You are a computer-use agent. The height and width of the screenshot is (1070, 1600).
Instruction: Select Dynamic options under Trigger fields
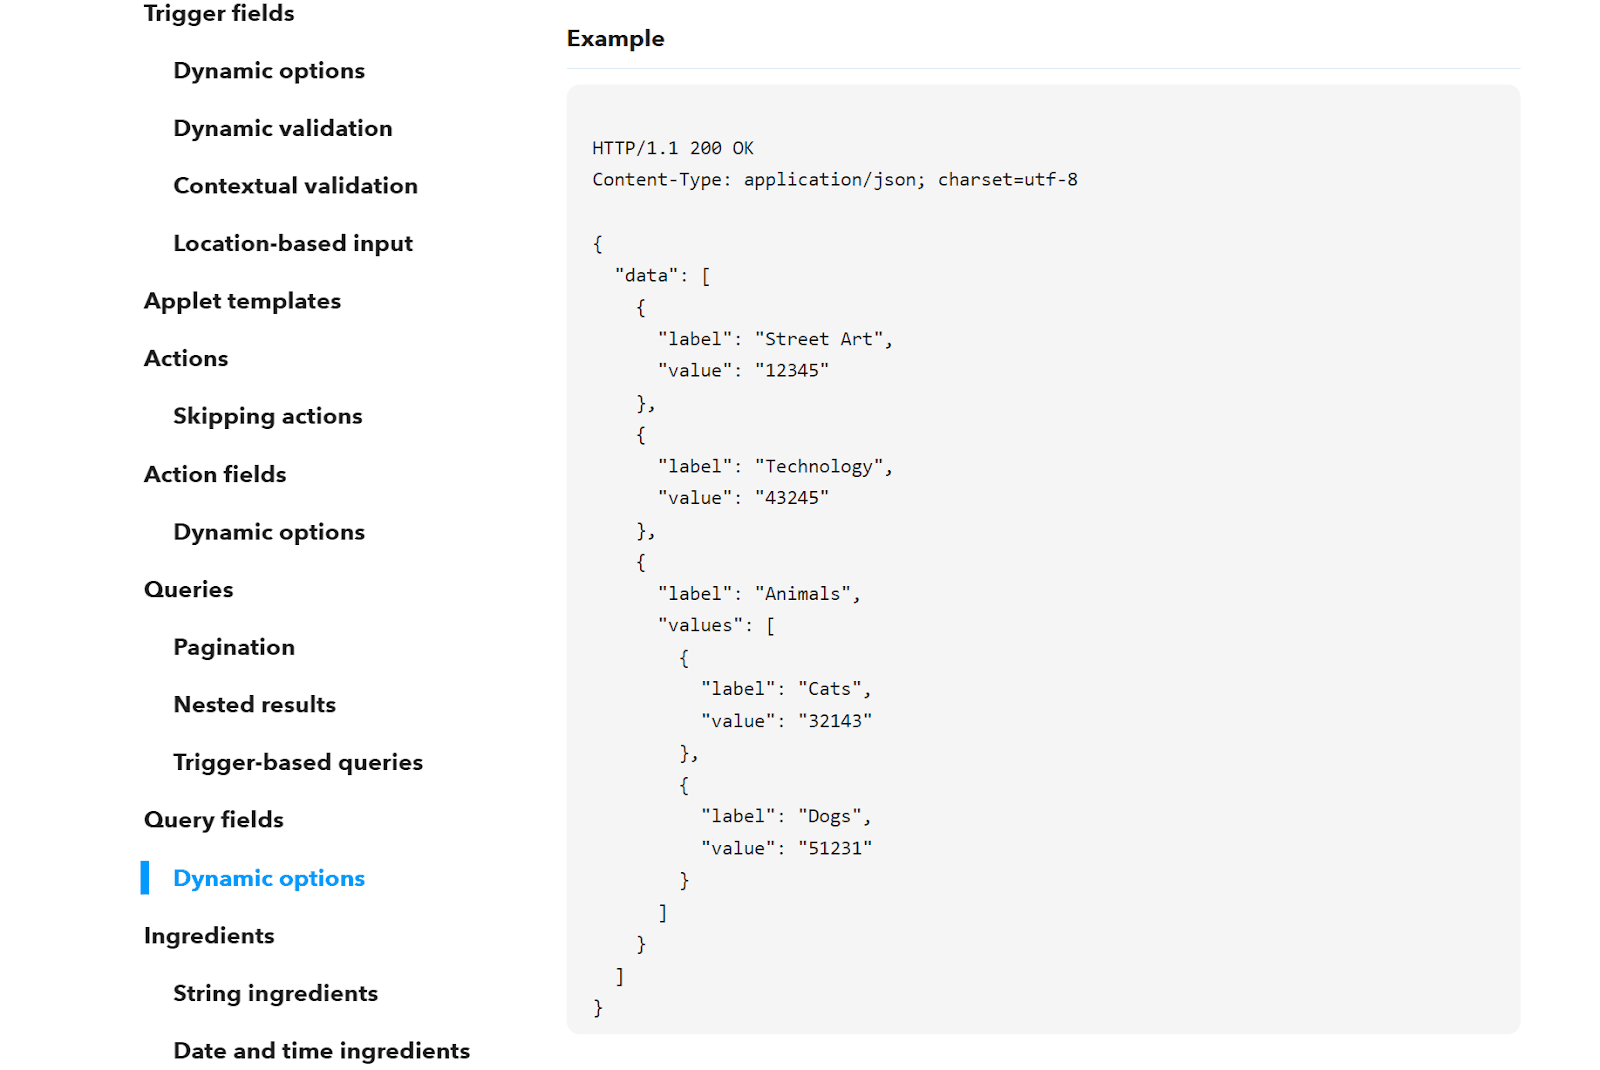coord(268,70)
